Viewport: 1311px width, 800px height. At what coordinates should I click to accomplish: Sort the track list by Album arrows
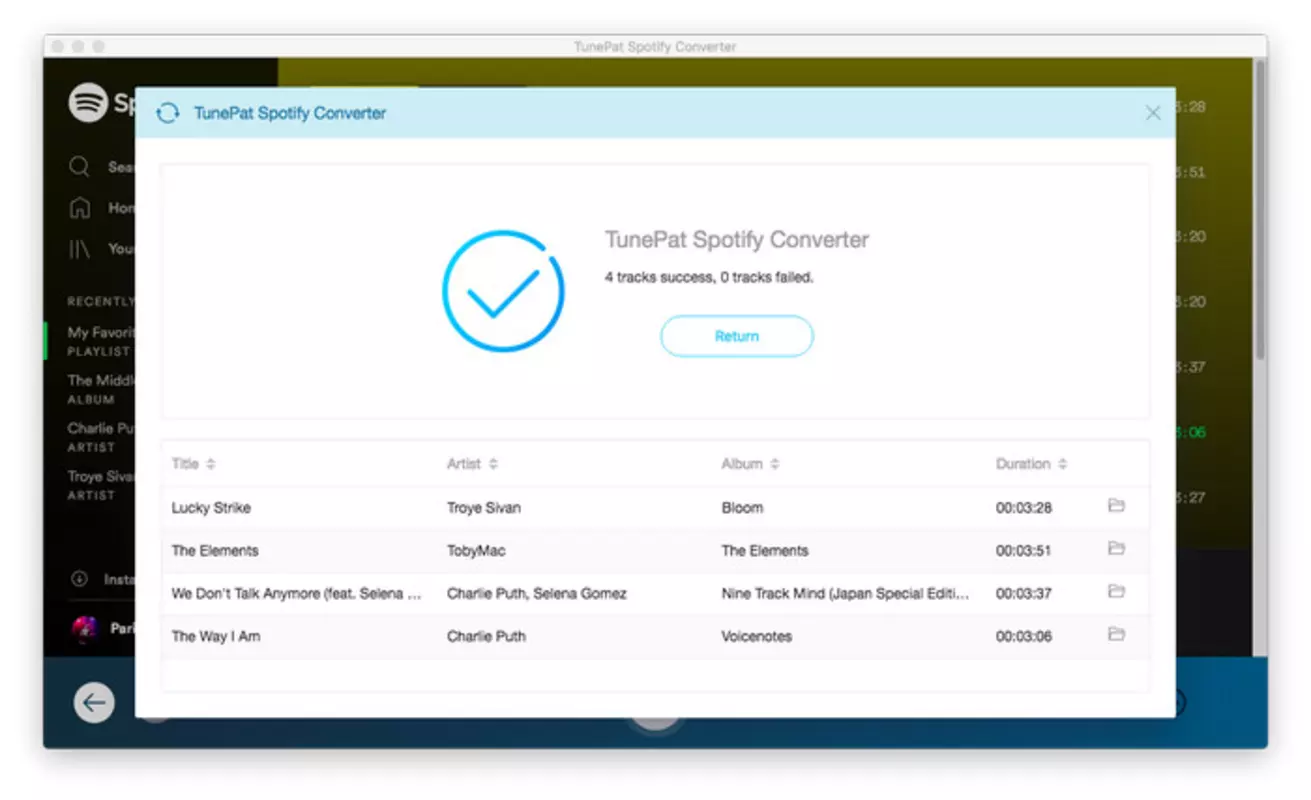click(x=775, y=464)
